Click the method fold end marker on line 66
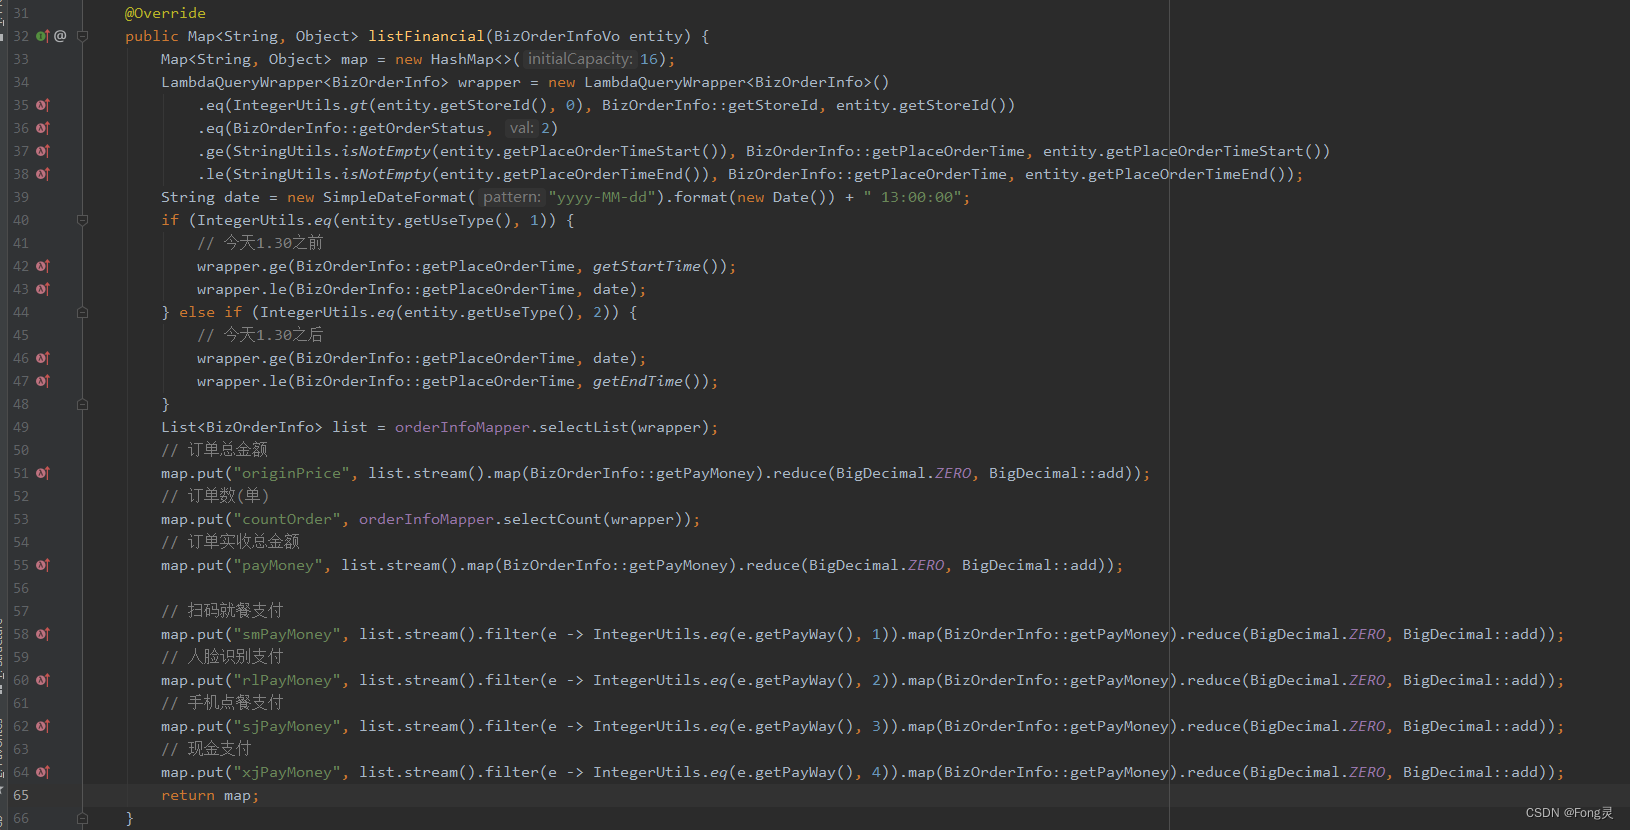1630x830 pixels. click(83, 818)
